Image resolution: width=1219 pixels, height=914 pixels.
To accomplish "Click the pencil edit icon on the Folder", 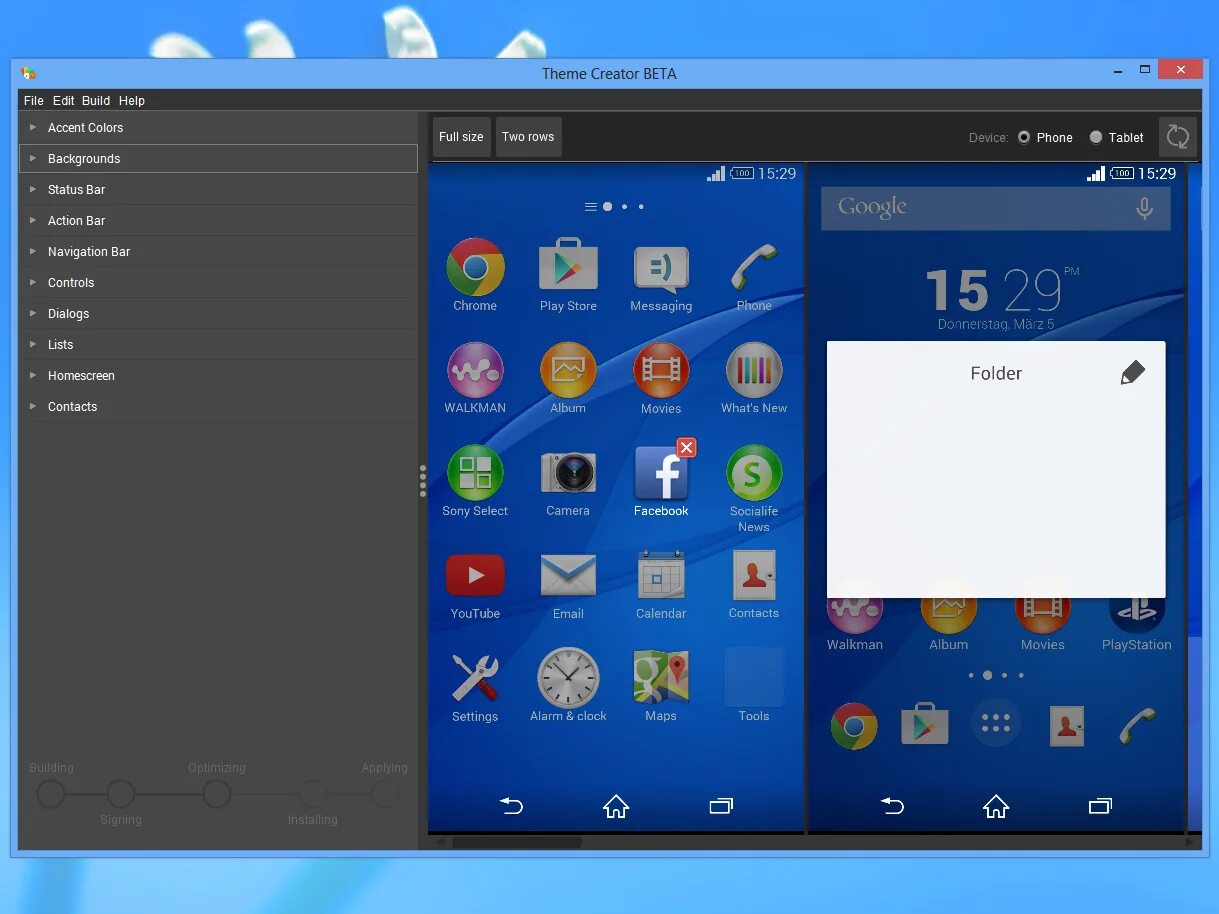I will click(x=1132, y=372).
